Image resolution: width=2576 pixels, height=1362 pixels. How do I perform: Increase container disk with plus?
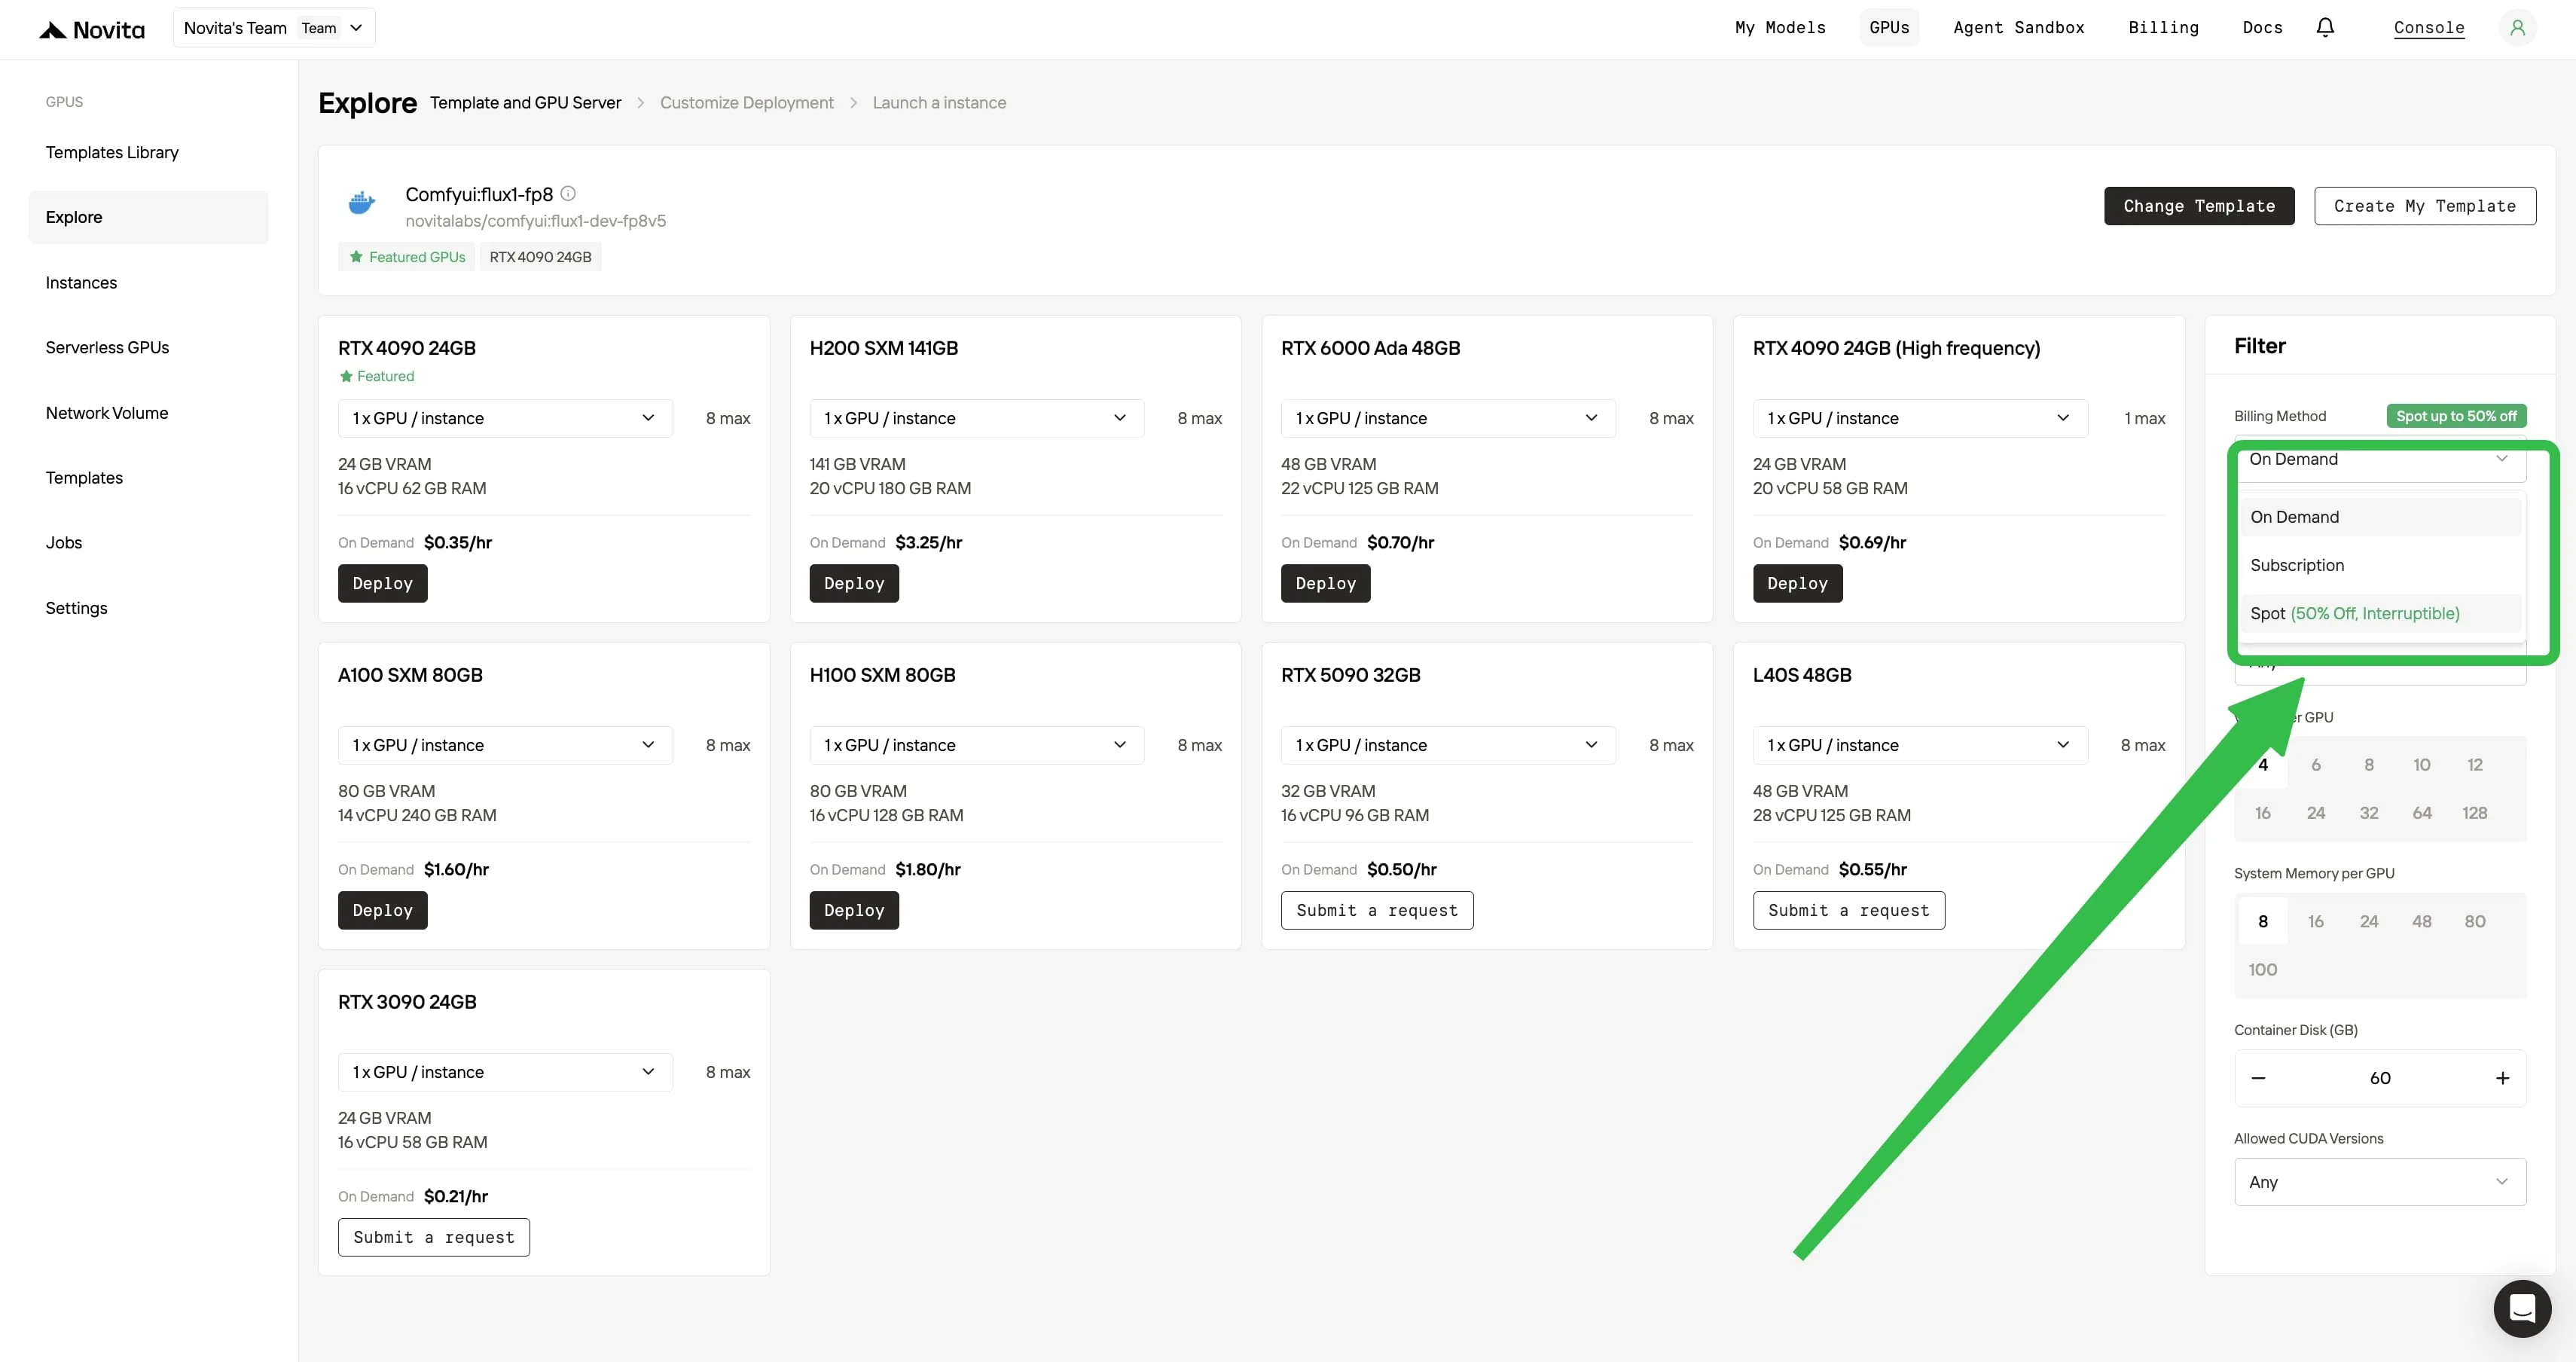pyautogui.click(x=2502, y=1078)
